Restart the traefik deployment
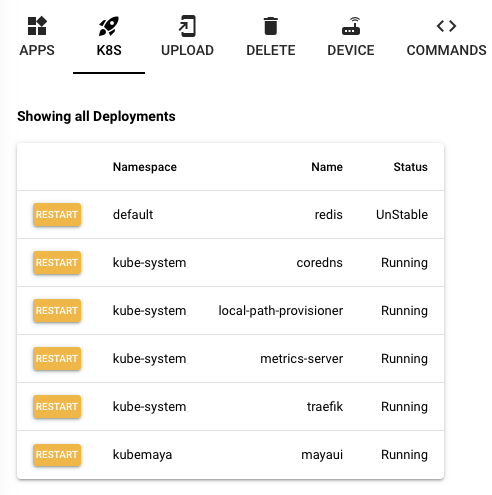Screen dimensions: 492x495 57,407
